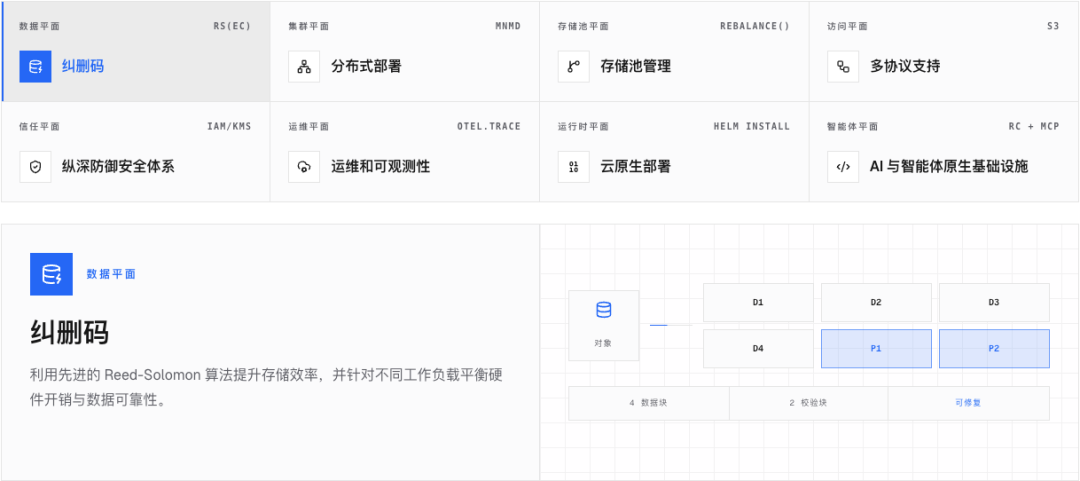Open the 纵深防御安全体系 tab

(136, 152)
